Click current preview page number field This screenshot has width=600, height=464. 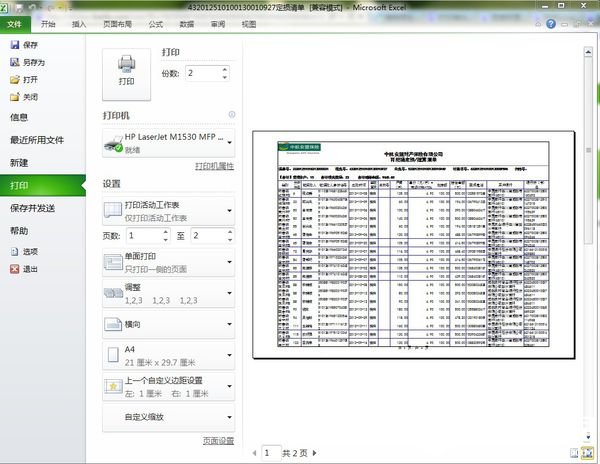(x=271, y=453)
